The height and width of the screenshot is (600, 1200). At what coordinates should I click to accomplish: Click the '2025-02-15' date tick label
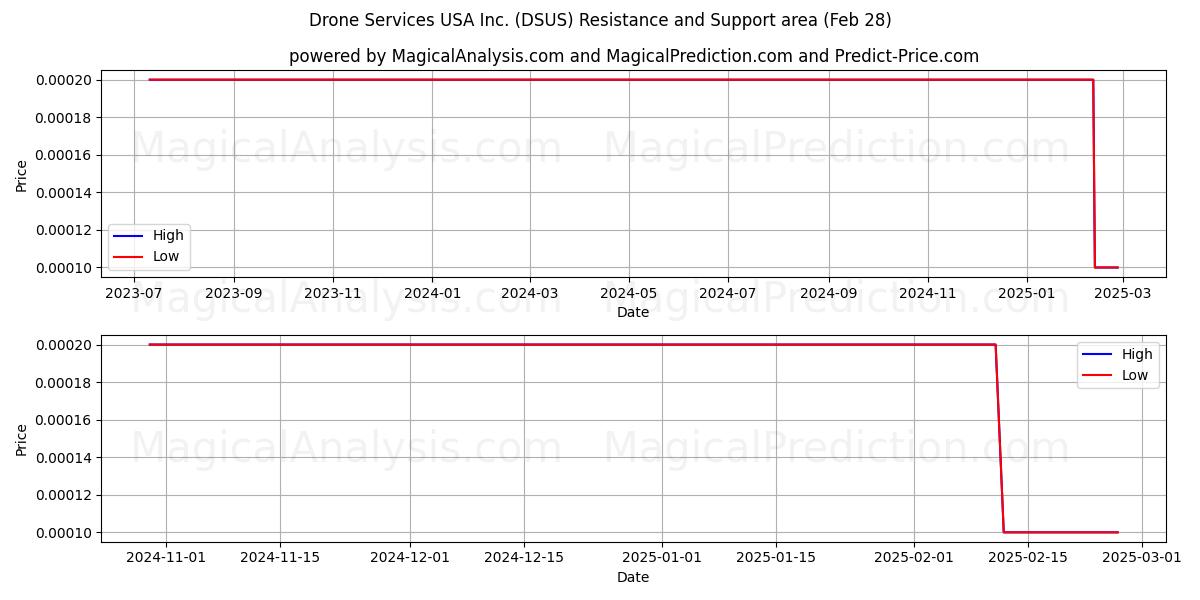click(1028, 559)
